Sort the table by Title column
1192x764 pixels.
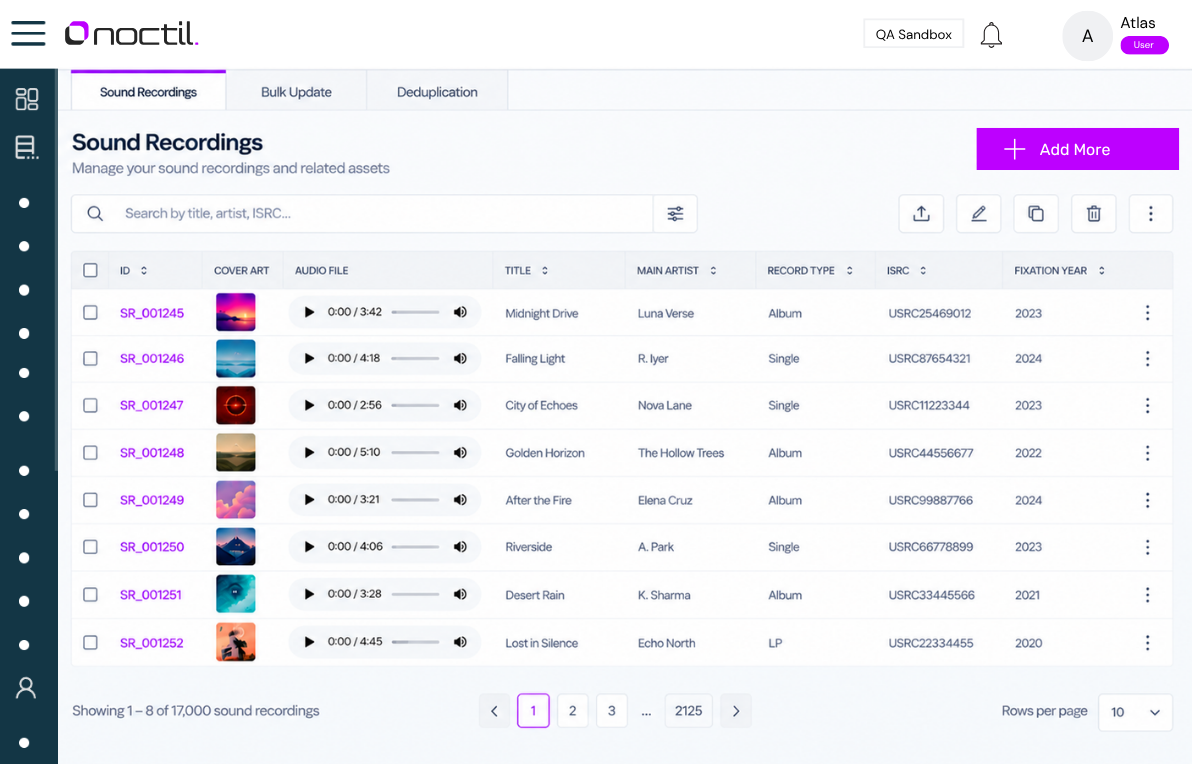[x=544, y=271]
